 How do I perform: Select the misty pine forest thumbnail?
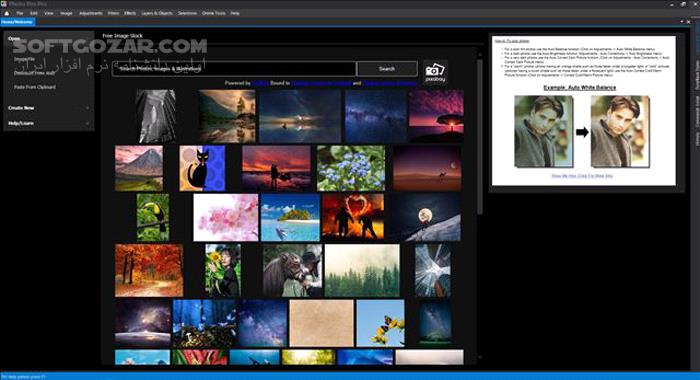point(362,271)
